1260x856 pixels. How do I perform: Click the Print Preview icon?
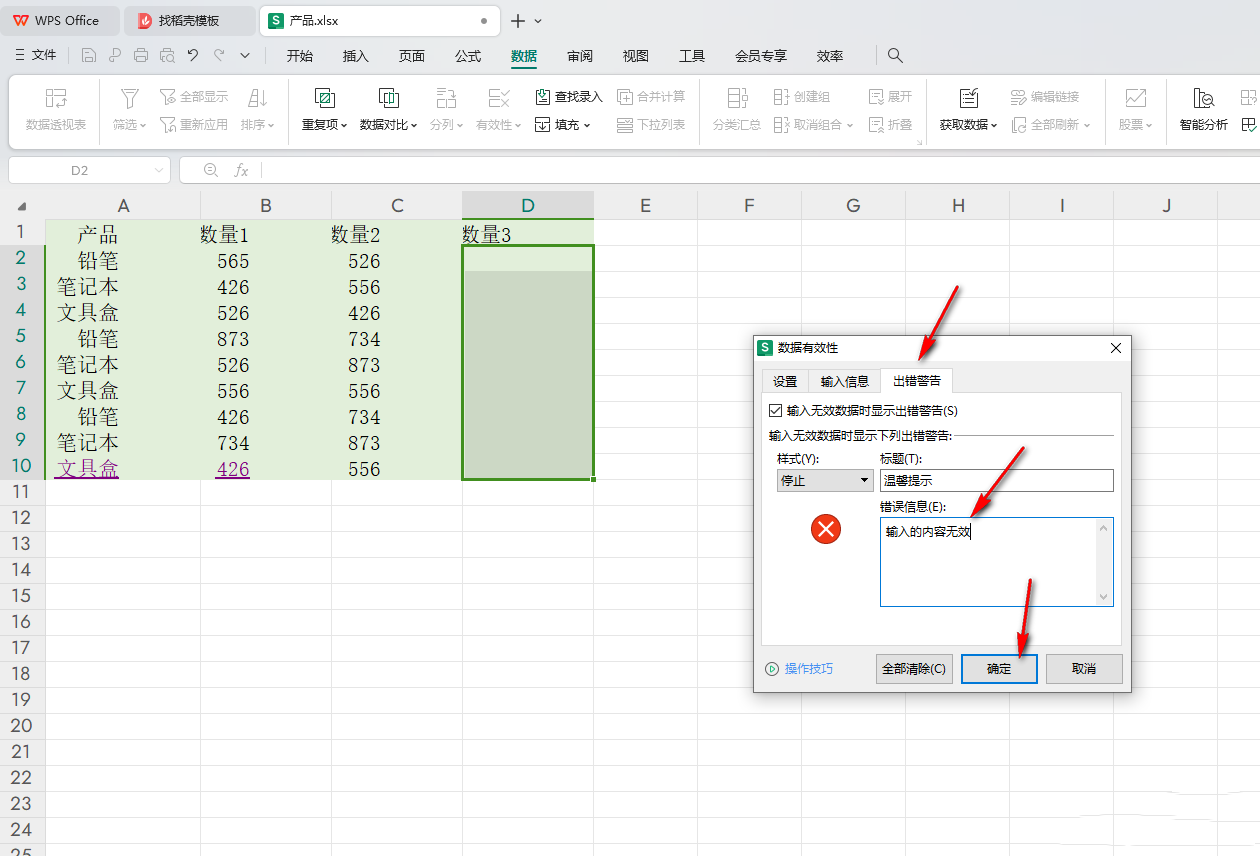167,56
